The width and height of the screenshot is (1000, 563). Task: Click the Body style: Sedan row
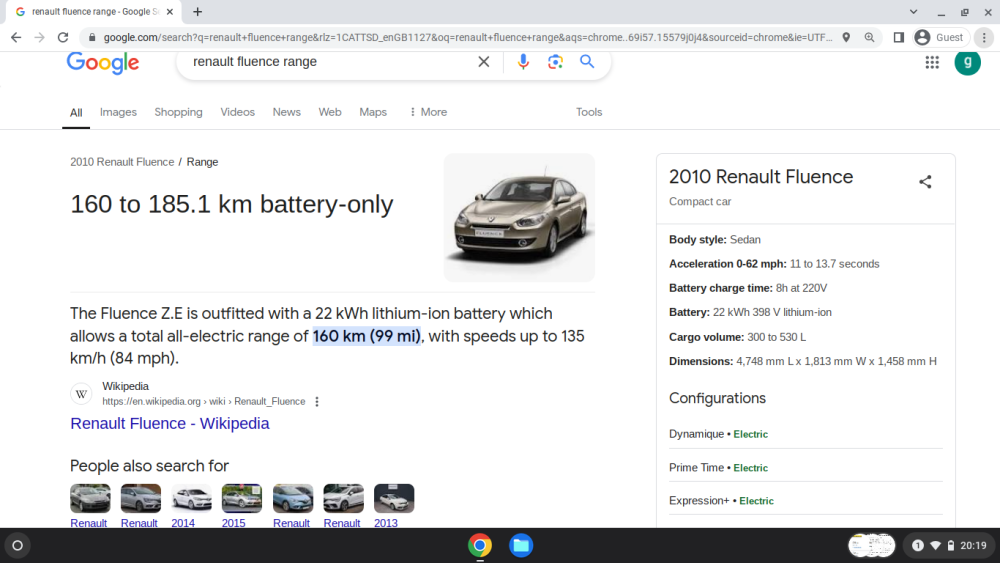point(714,240)
